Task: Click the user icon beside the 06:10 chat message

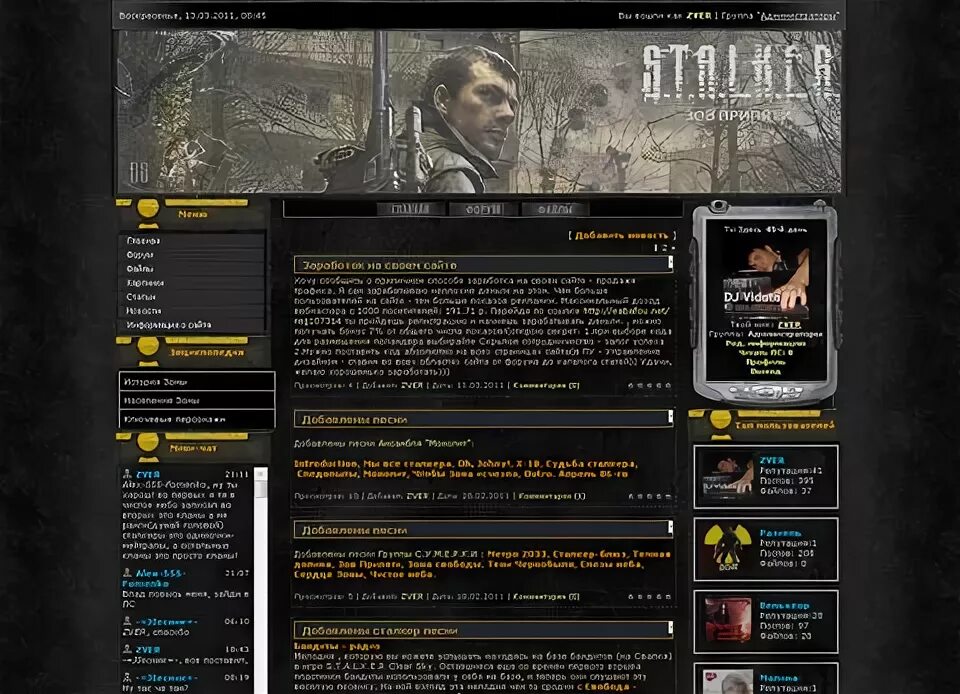Action: pos(127,621)
